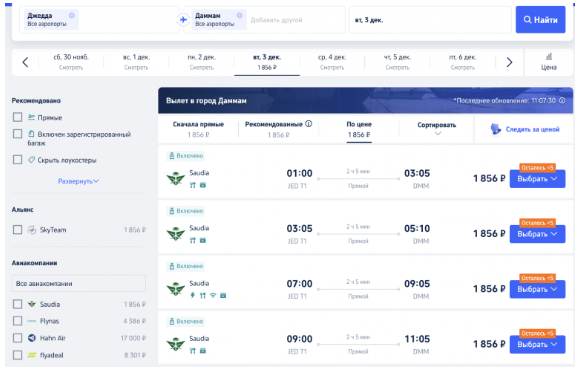Click power outlet icon on 07:00 flight
This screenshot has width=577, height=372.
pos(192,295)
